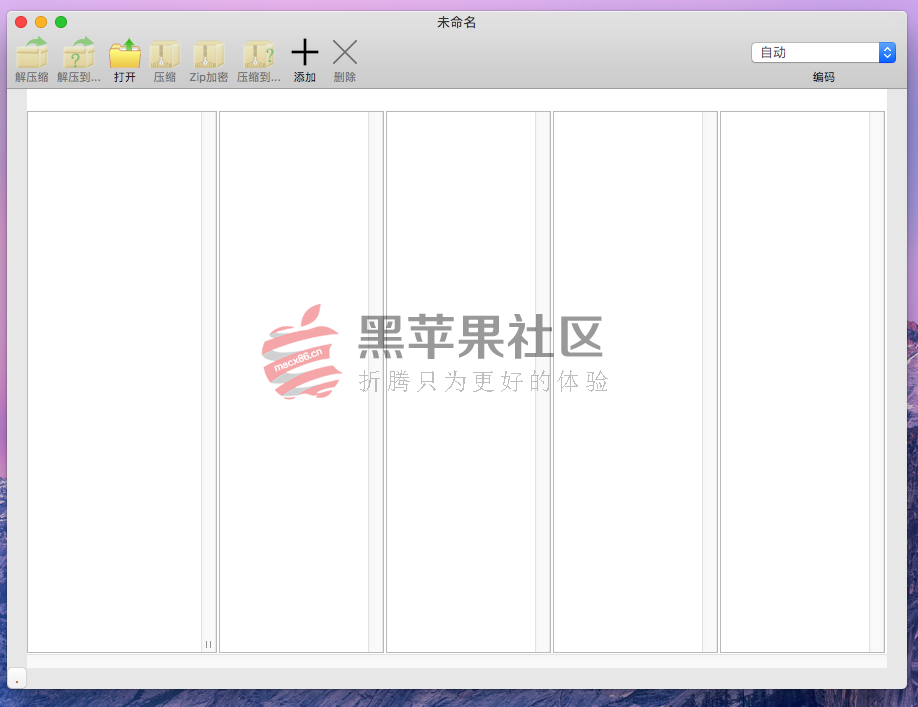918x707 pixels.
Task: Add files with the 添加 plus icon
Action: (x=305, y=53)
